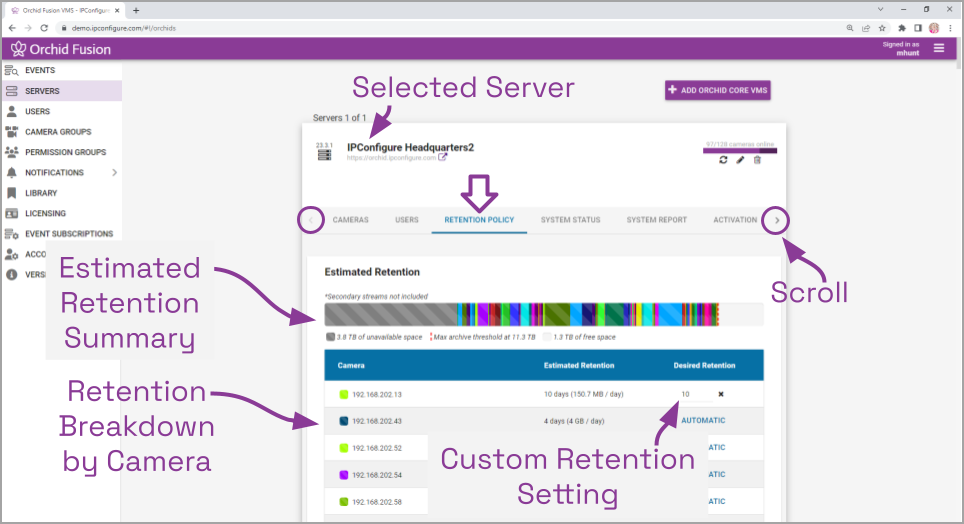The image size is (964, 524).
Task: Click Automatic for camera 192.168.202.43
Action: point(703,421)
